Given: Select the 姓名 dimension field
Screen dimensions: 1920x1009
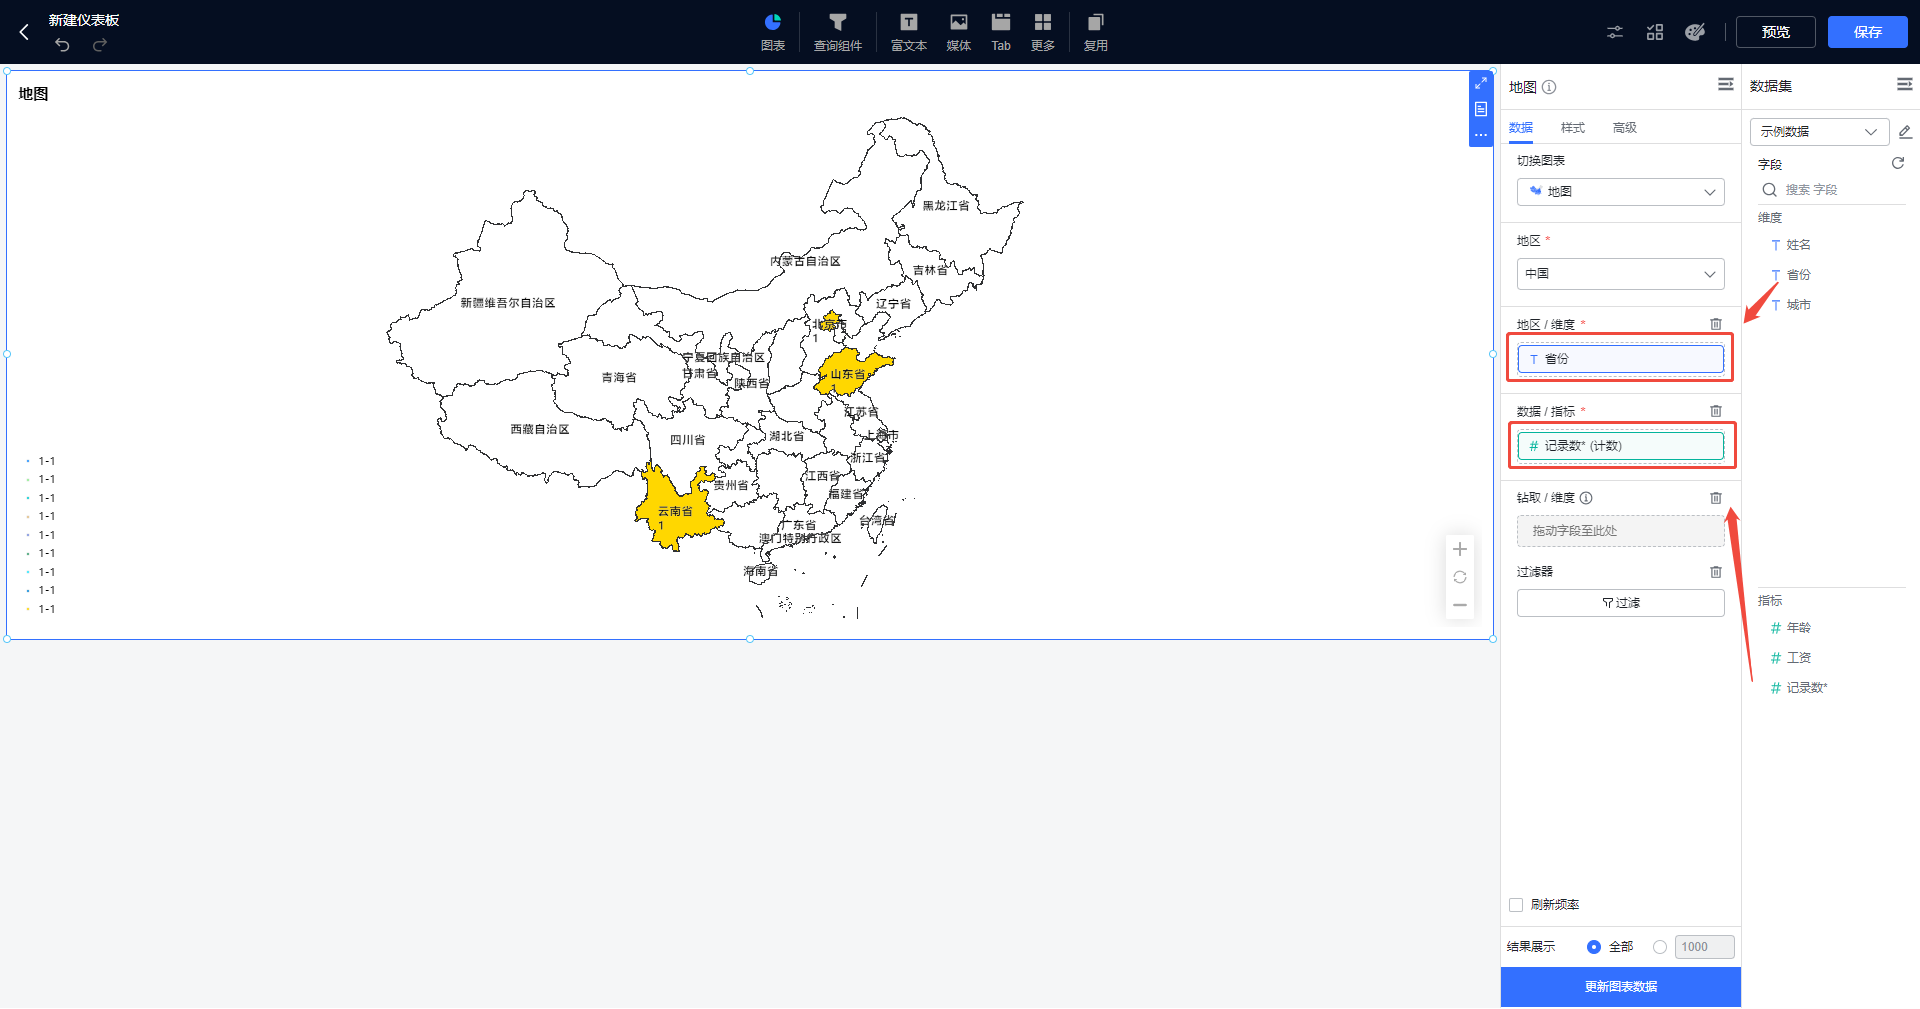Looking at the screenshot, I should [x=1798, y=245].
